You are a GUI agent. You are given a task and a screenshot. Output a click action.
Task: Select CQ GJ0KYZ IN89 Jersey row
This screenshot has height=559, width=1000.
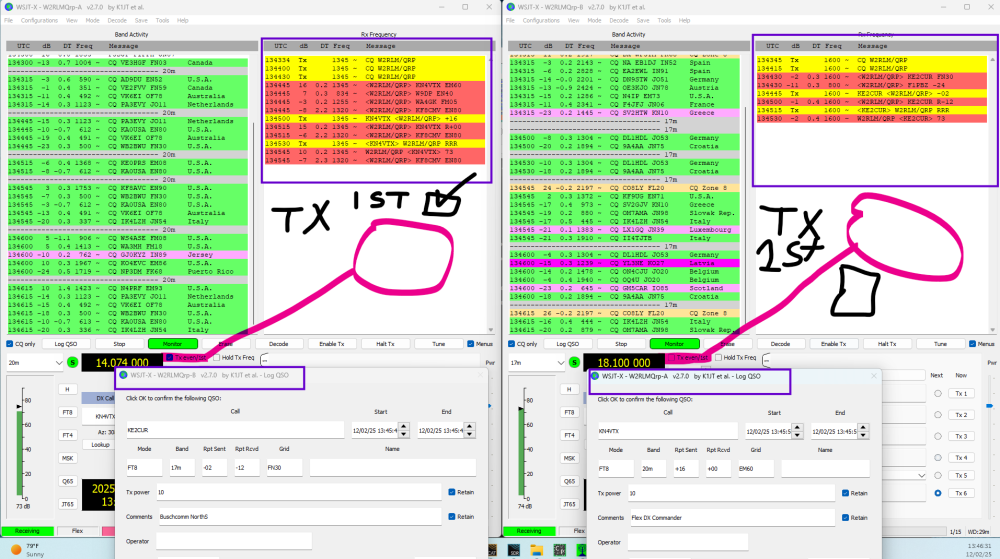tap(128, 255)
